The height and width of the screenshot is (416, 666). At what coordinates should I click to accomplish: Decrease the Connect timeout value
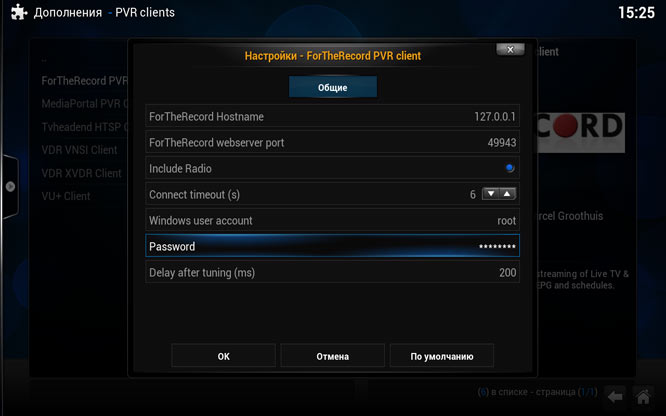click(490, 194)
